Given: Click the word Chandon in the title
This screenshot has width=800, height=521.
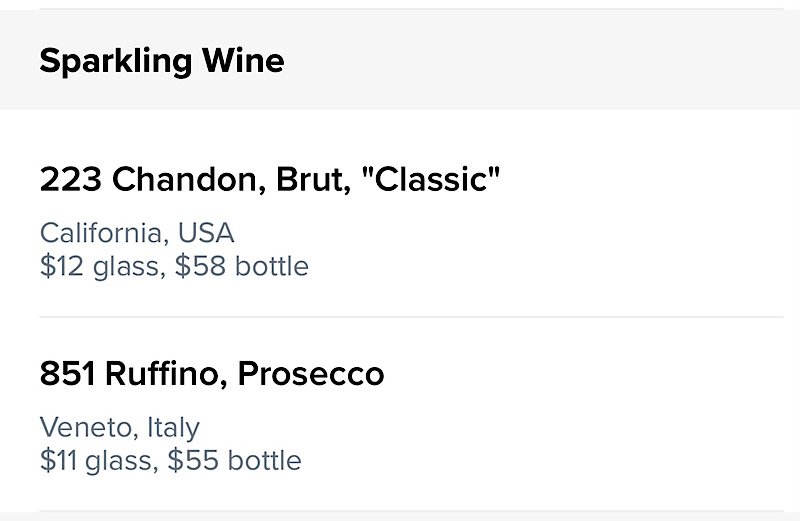Looking at the screenshot, I should click(x=189, y=180).
